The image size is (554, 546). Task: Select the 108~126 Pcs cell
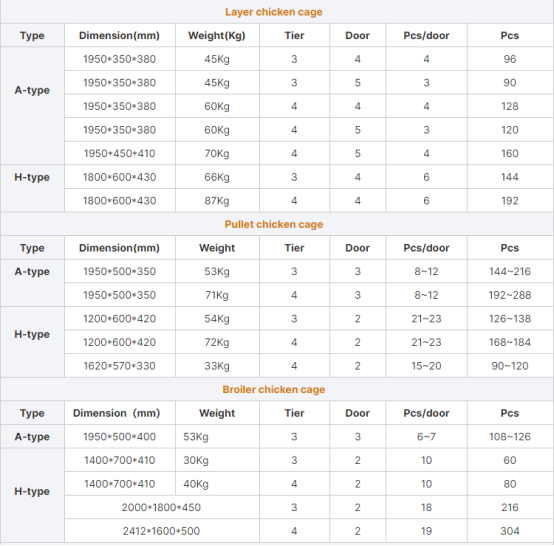click(x=510, y=437)
